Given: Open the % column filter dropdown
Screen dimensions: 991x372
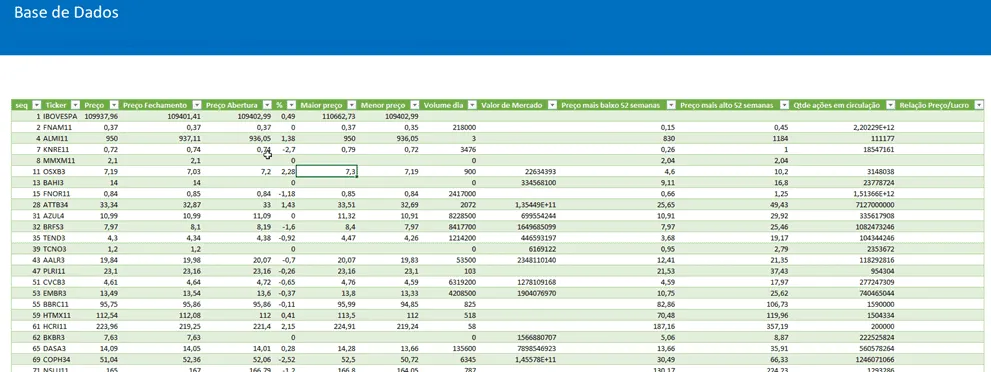Looking at the screenshot, I should 291,105.
